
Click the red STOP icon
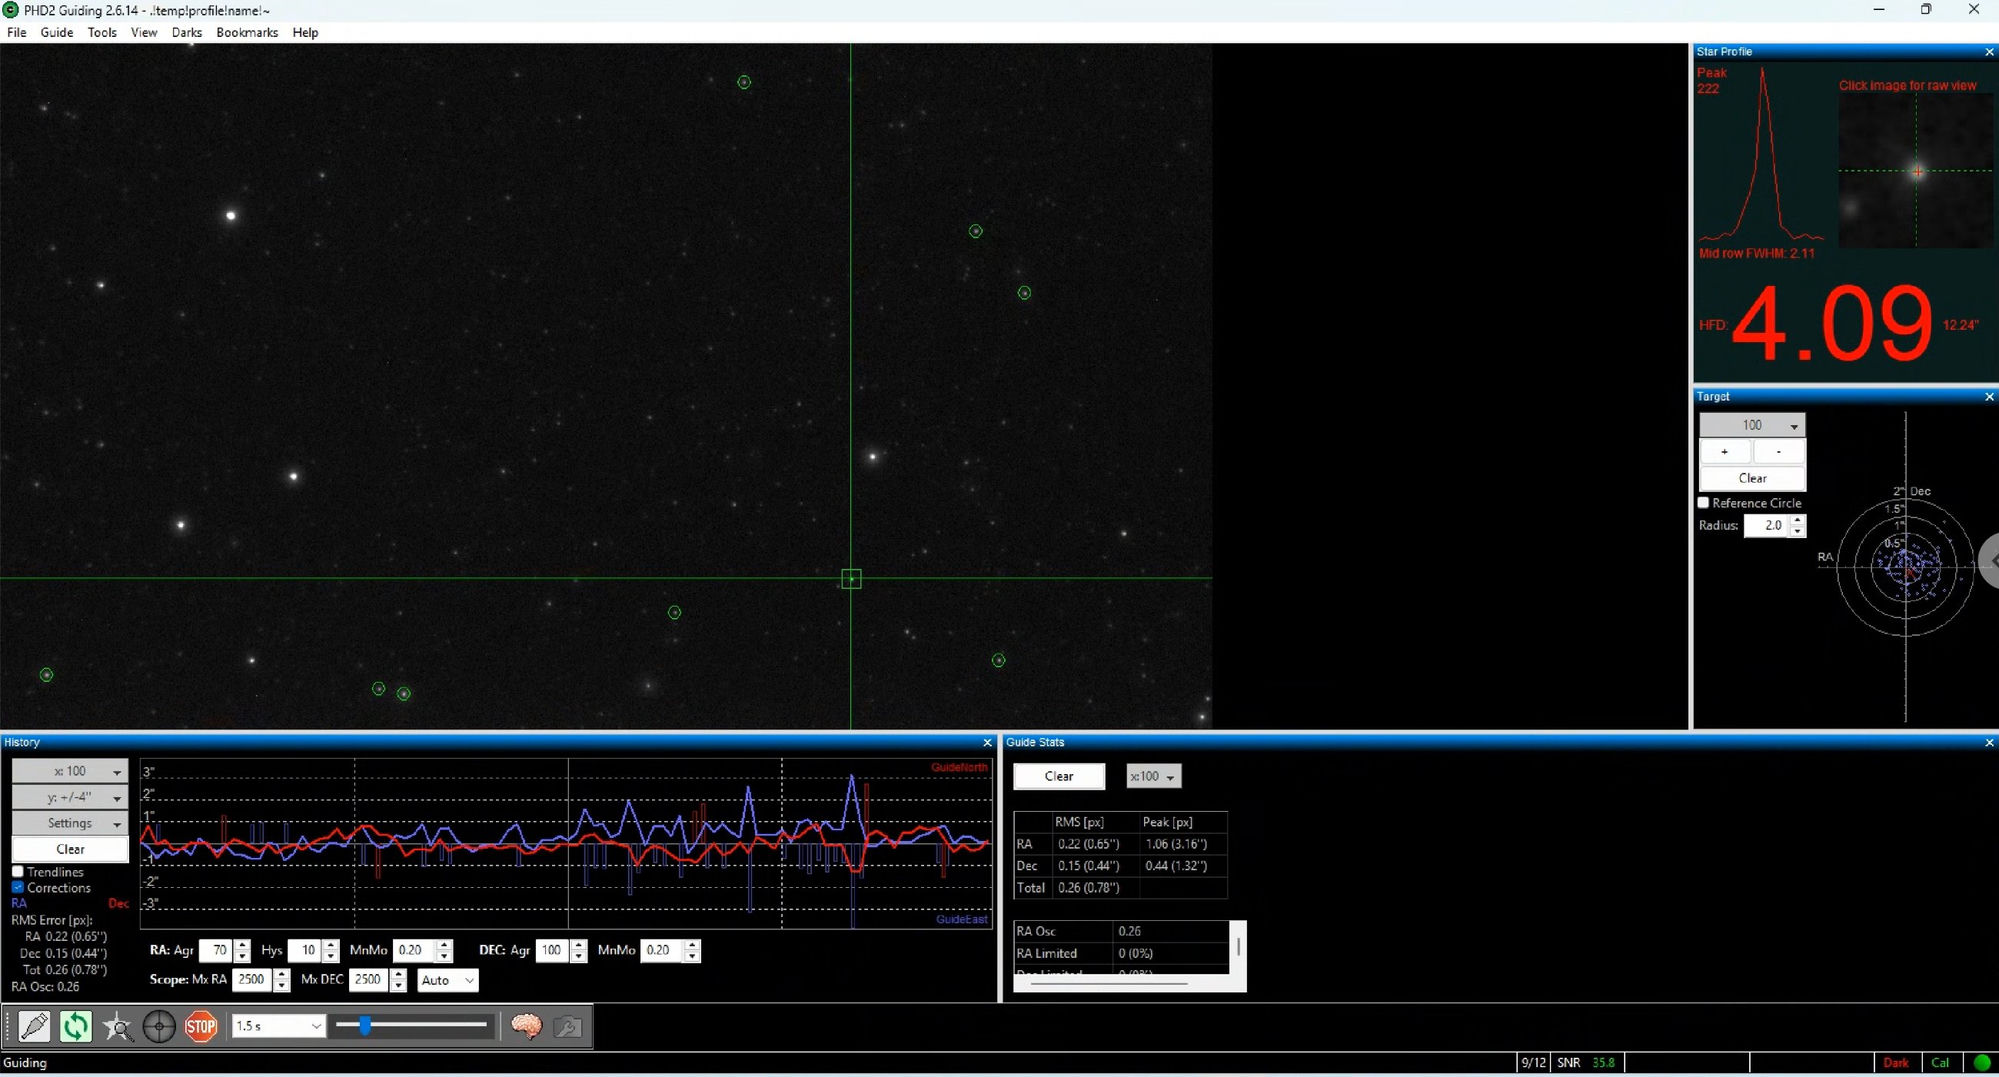(x=201, y=1027)
